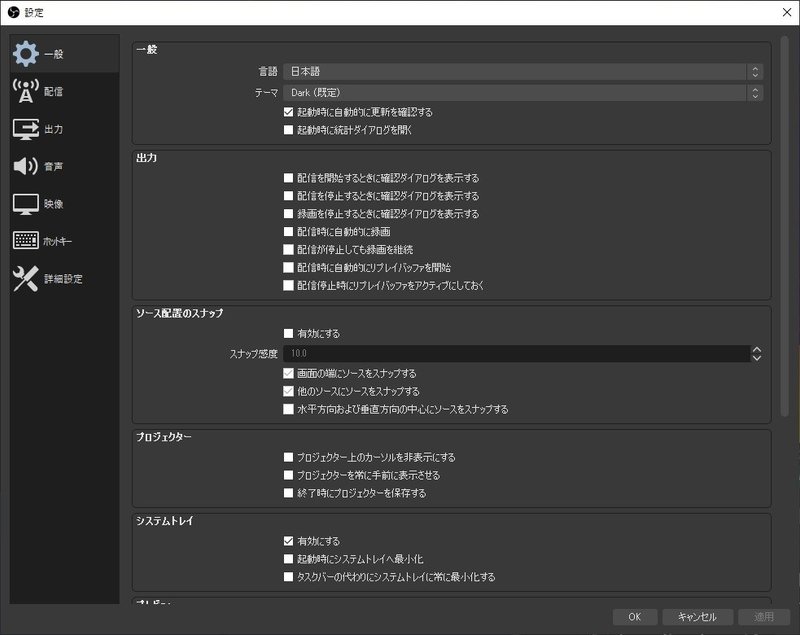Close the 設定 window
Image resolution: width=800 pixels, height=635 pixels.
click(x=787, y=12)
